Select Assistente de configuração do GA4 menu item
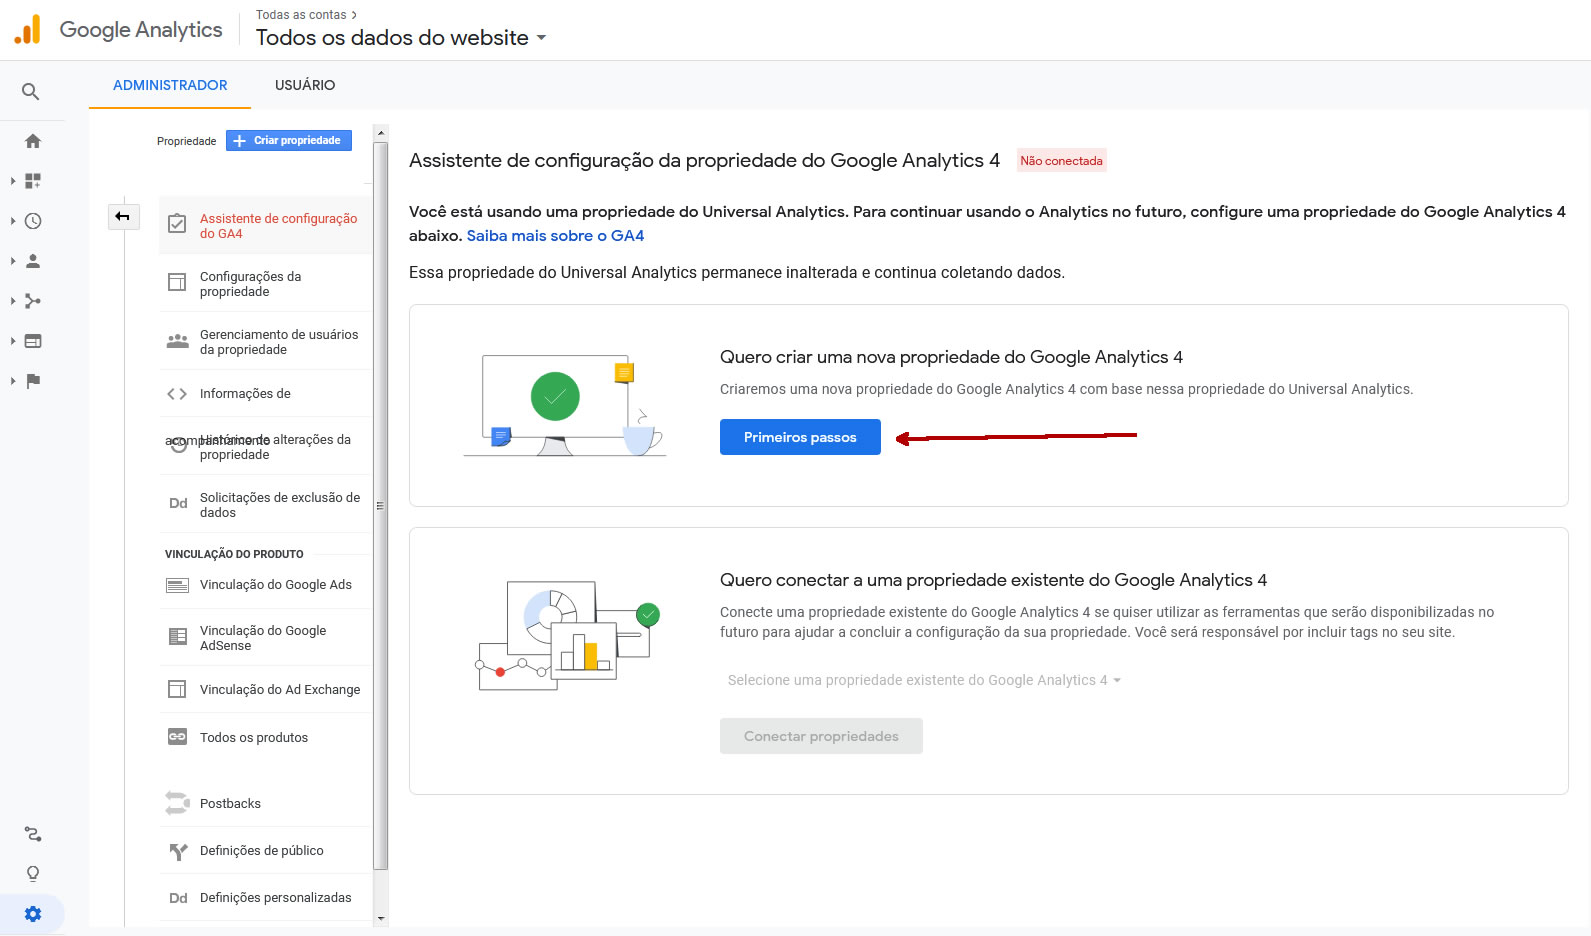 click(x=266, y=226)
